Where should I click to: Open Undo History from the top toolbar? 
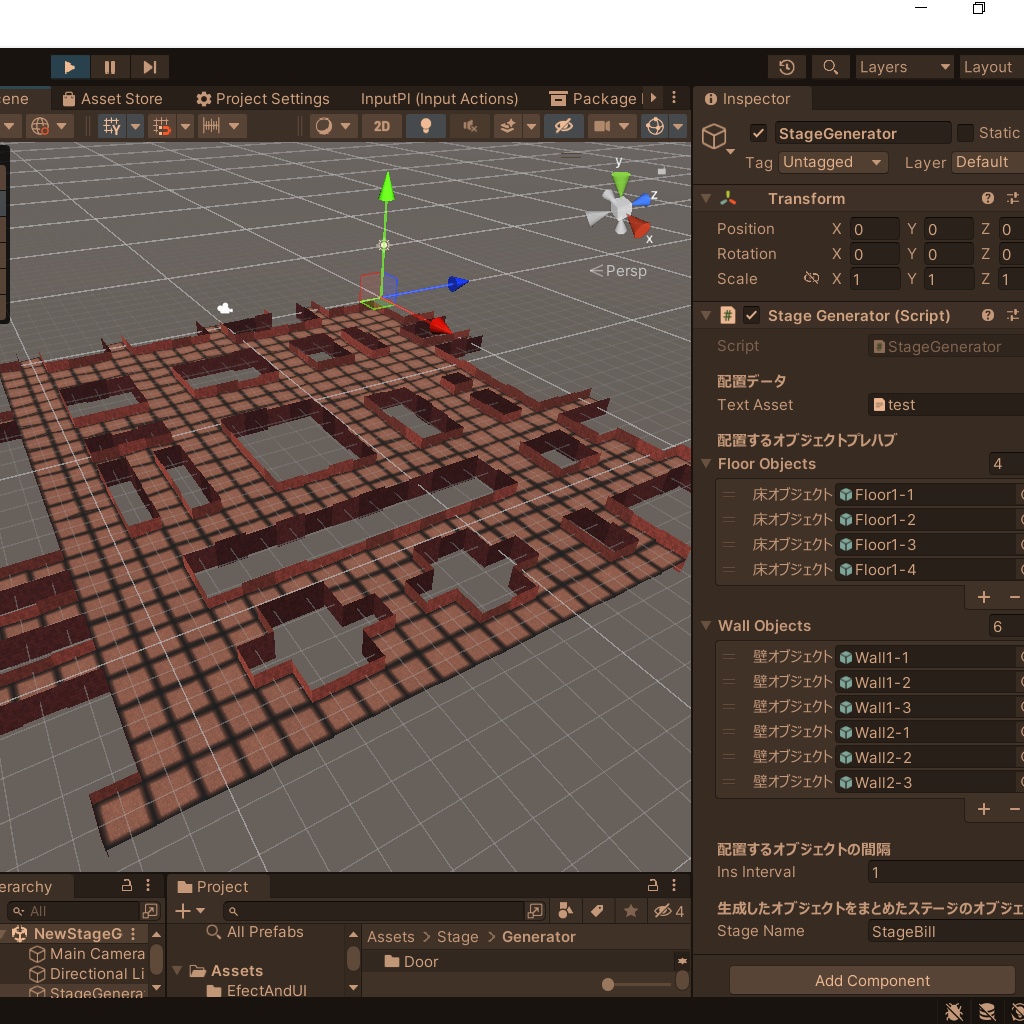[787, 67]
